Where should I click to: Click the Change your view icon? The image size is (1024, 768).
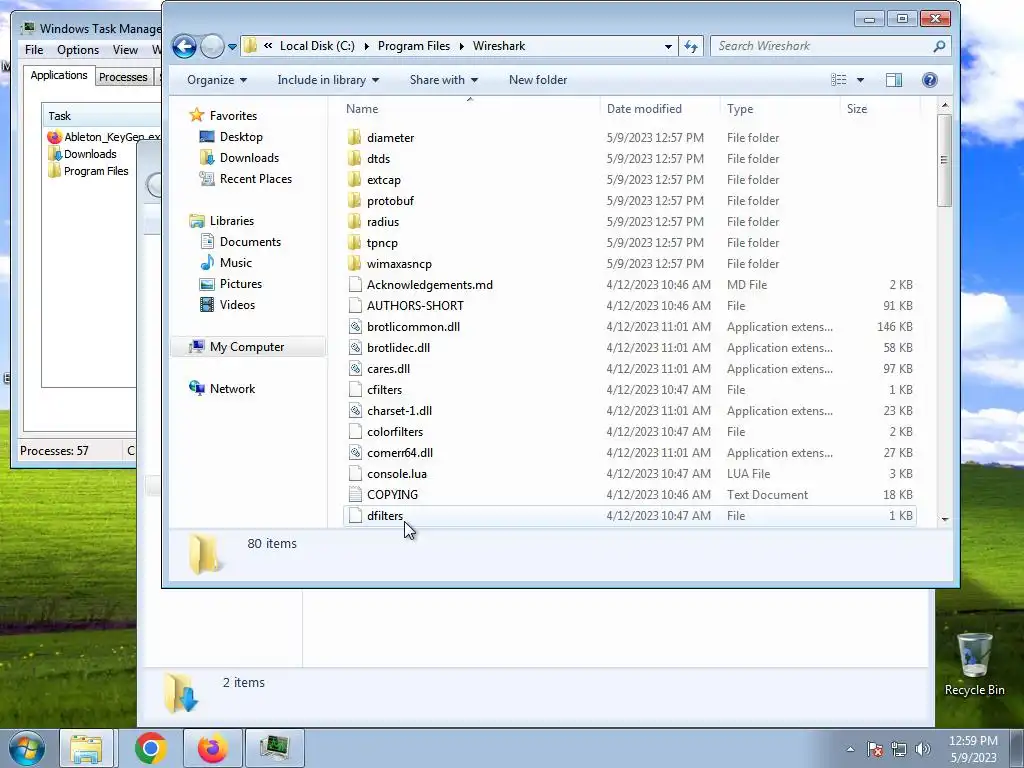(839, 80)
